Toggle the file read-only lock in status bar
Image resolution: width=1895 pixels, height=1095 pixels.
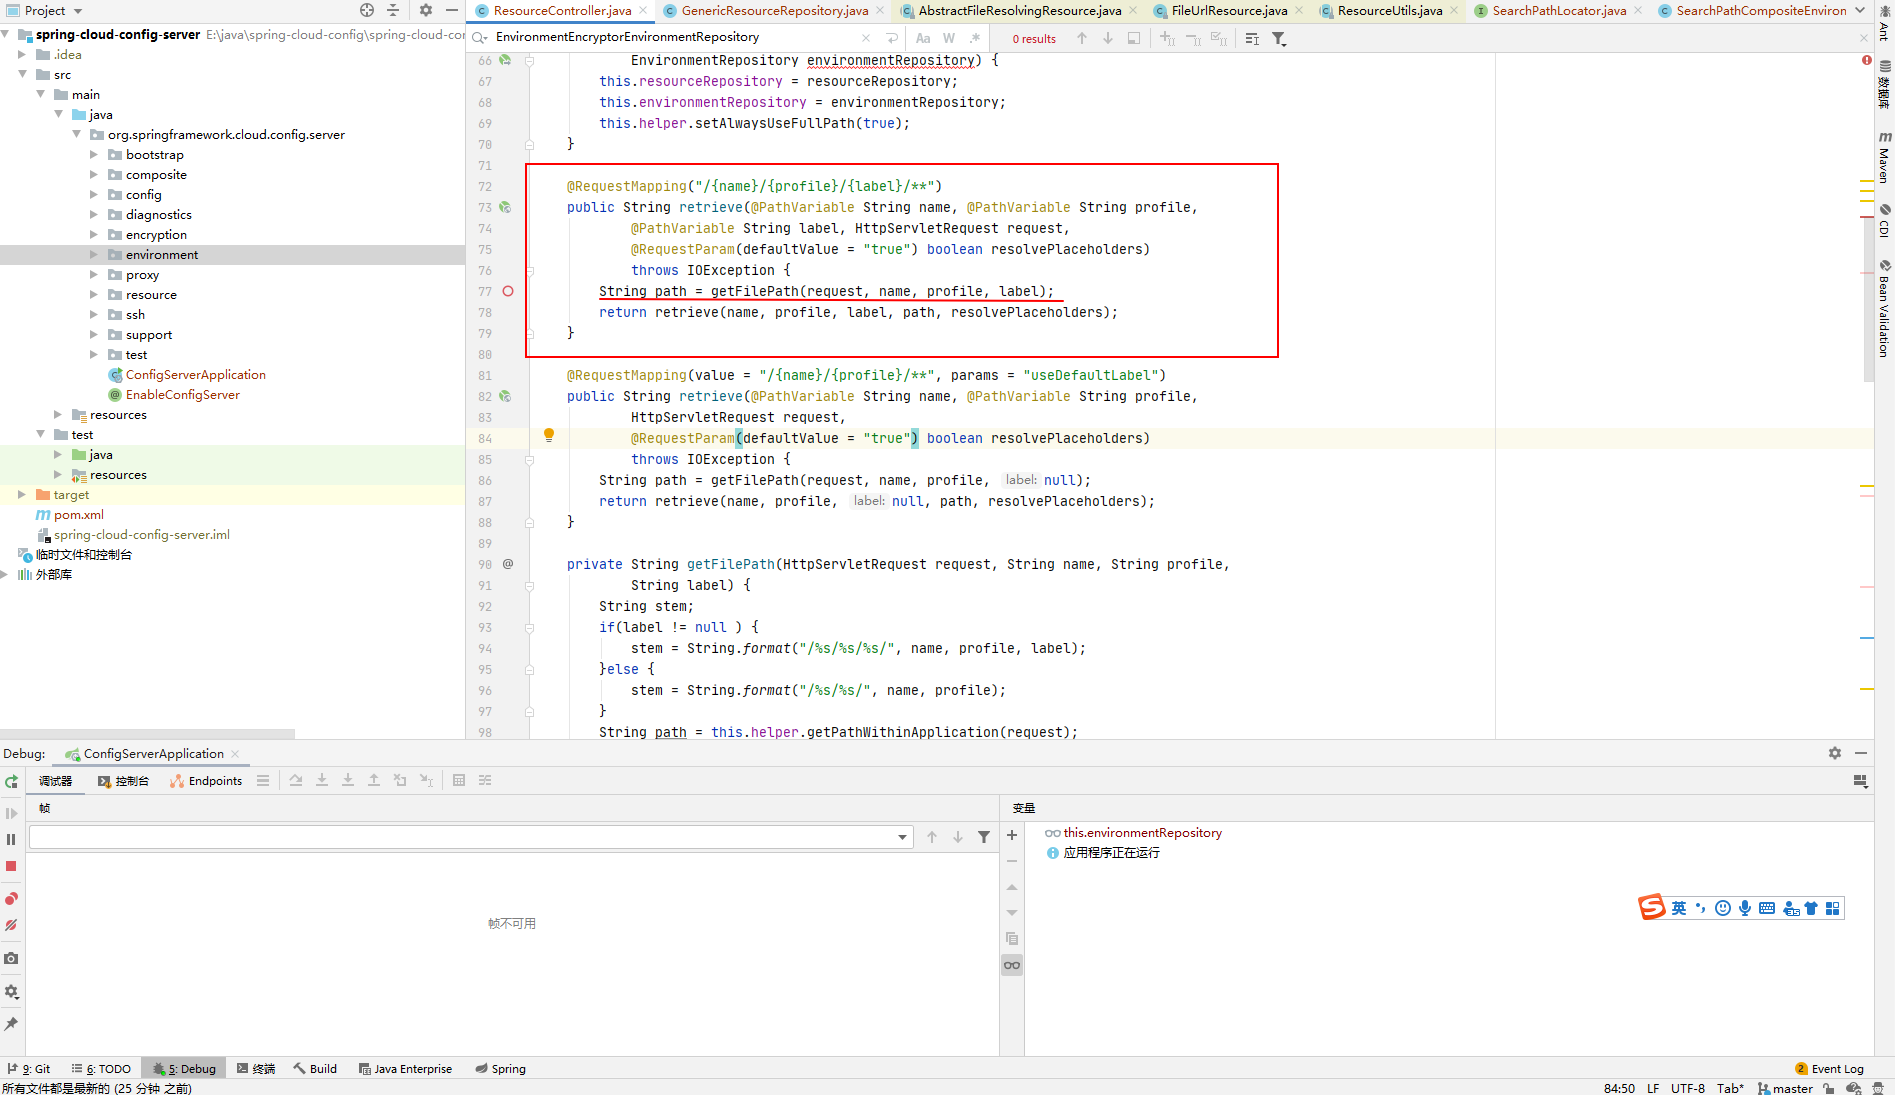tap(1828, 1088)
